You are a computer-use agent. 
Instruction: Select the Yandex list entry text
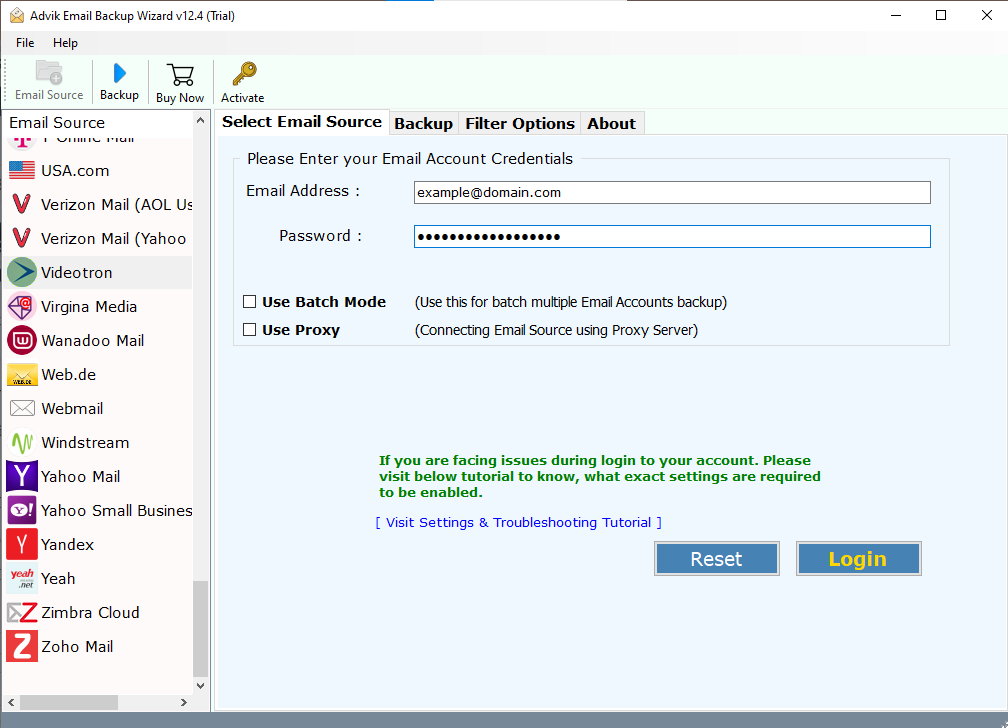click(x=68, y=545)
